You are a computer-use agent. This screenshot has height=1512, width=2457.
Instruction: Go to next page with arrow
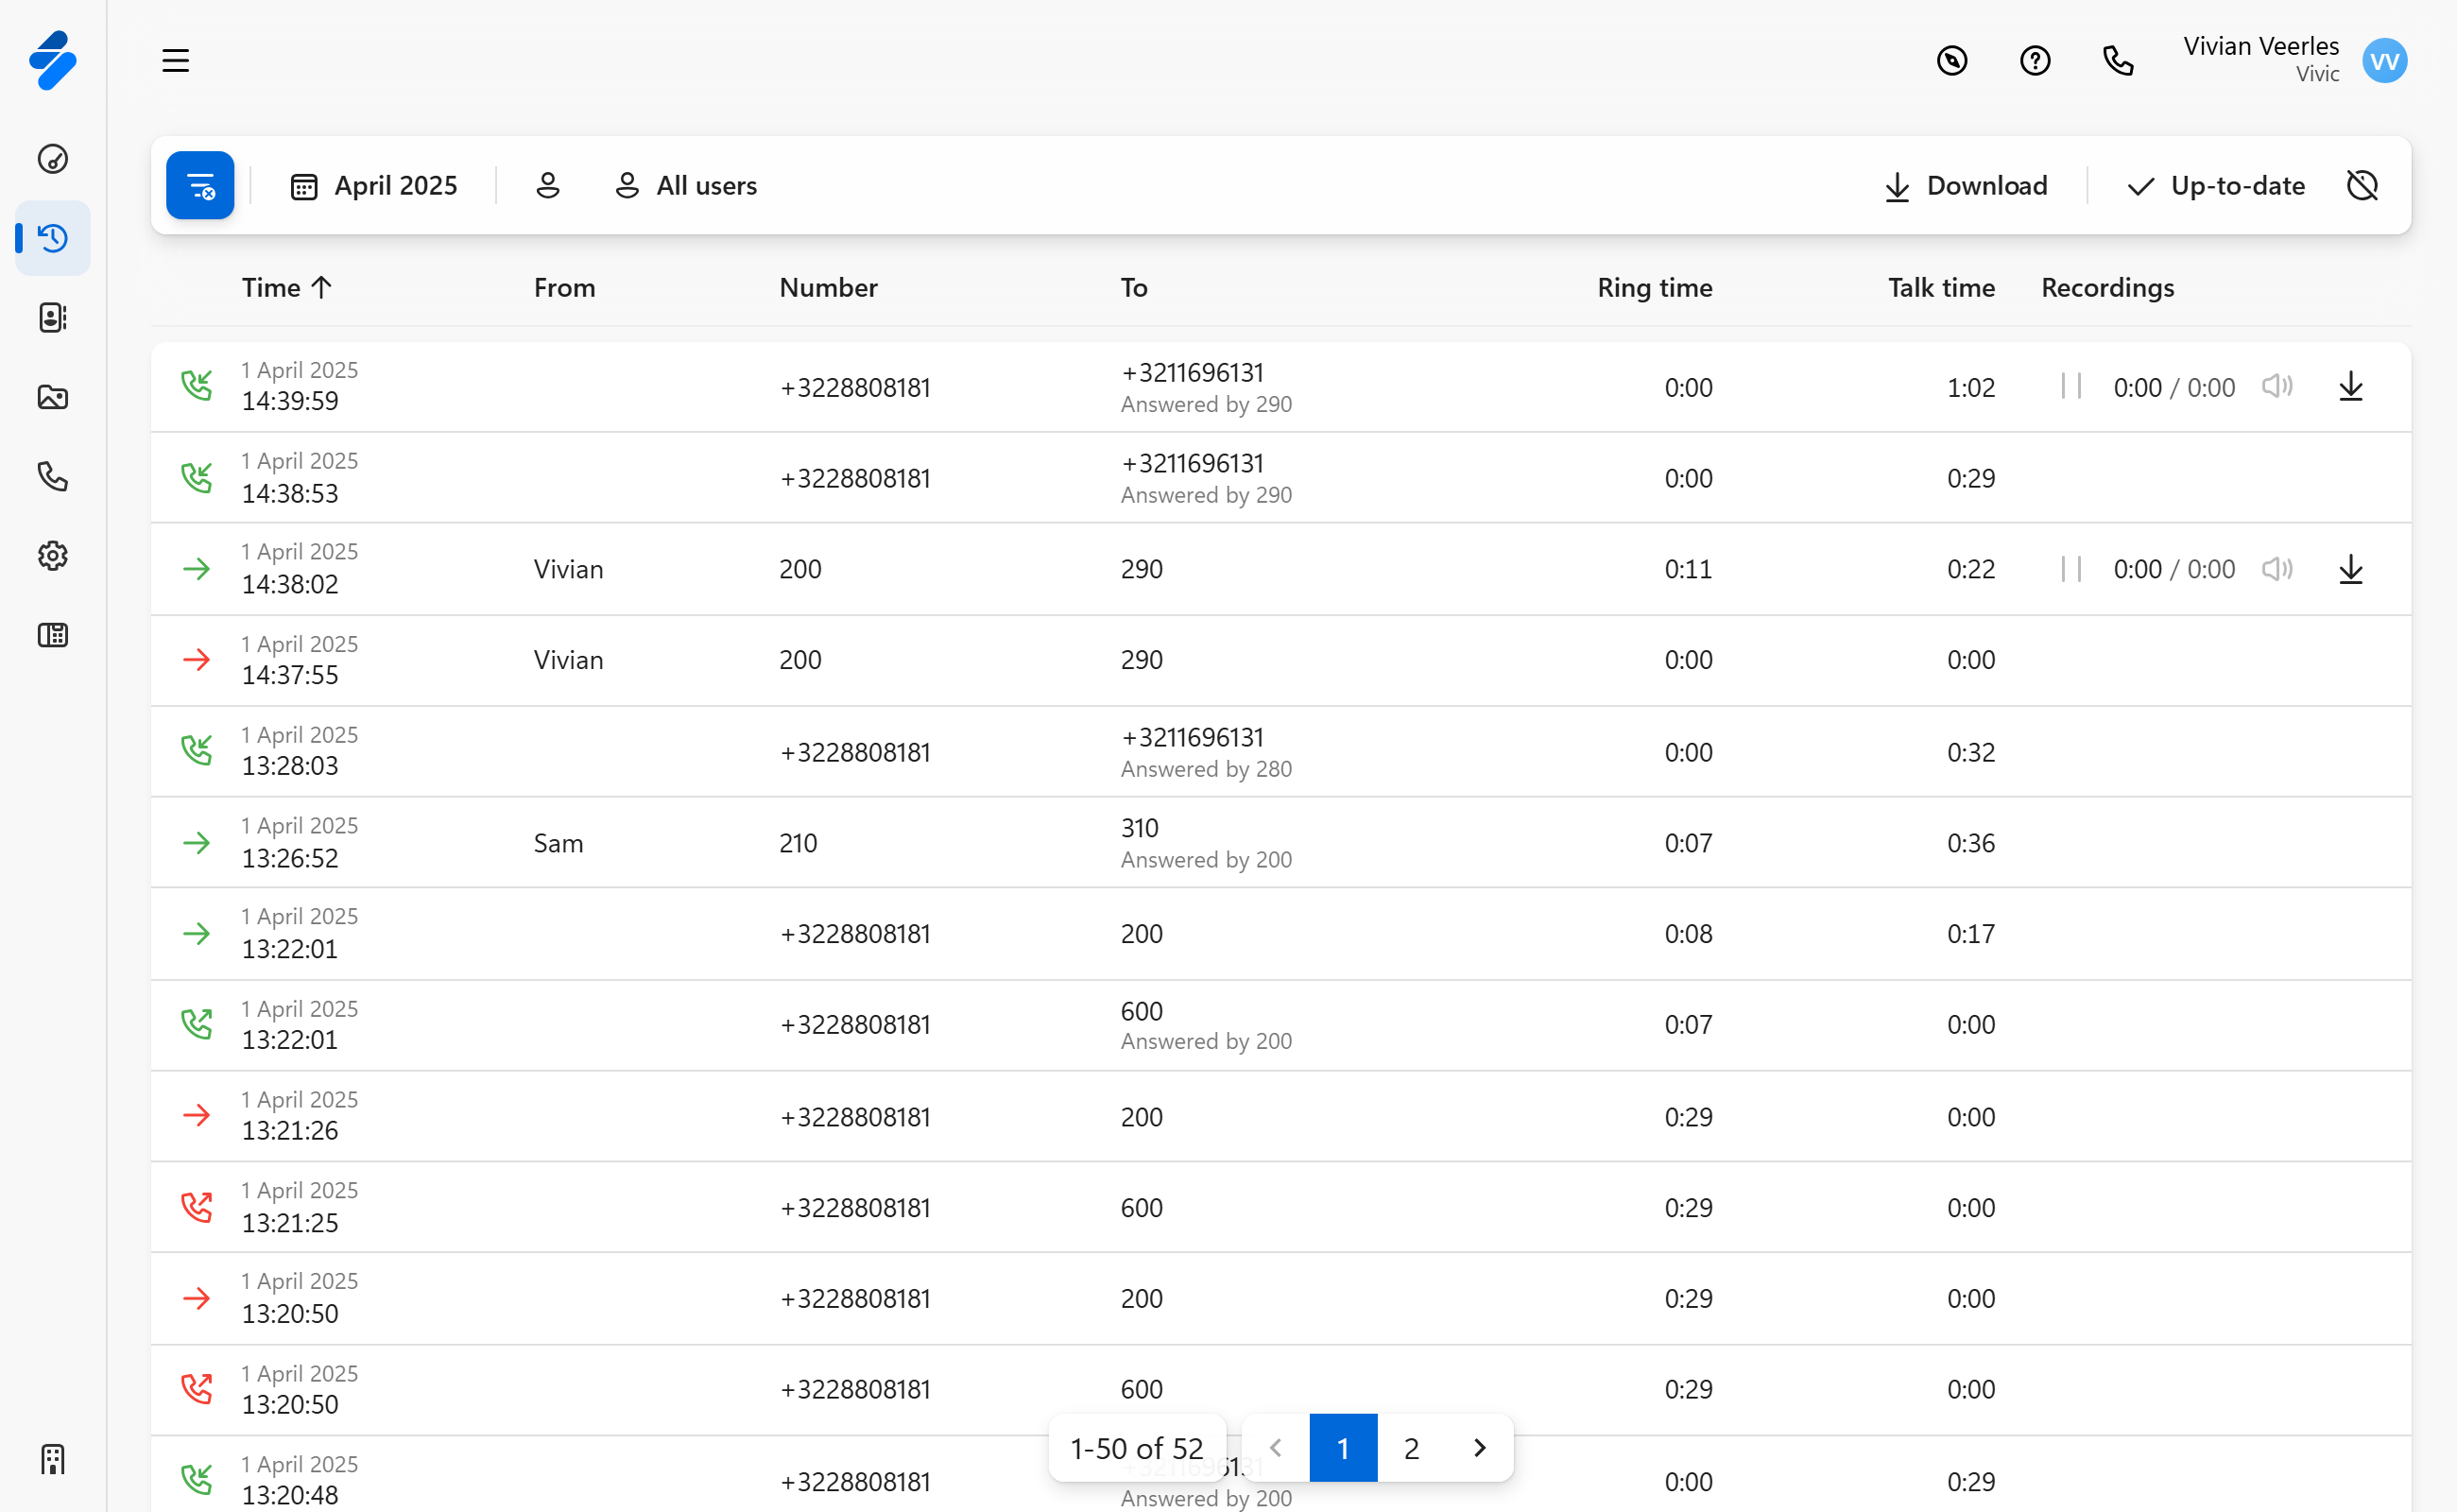point(1479,1447)
